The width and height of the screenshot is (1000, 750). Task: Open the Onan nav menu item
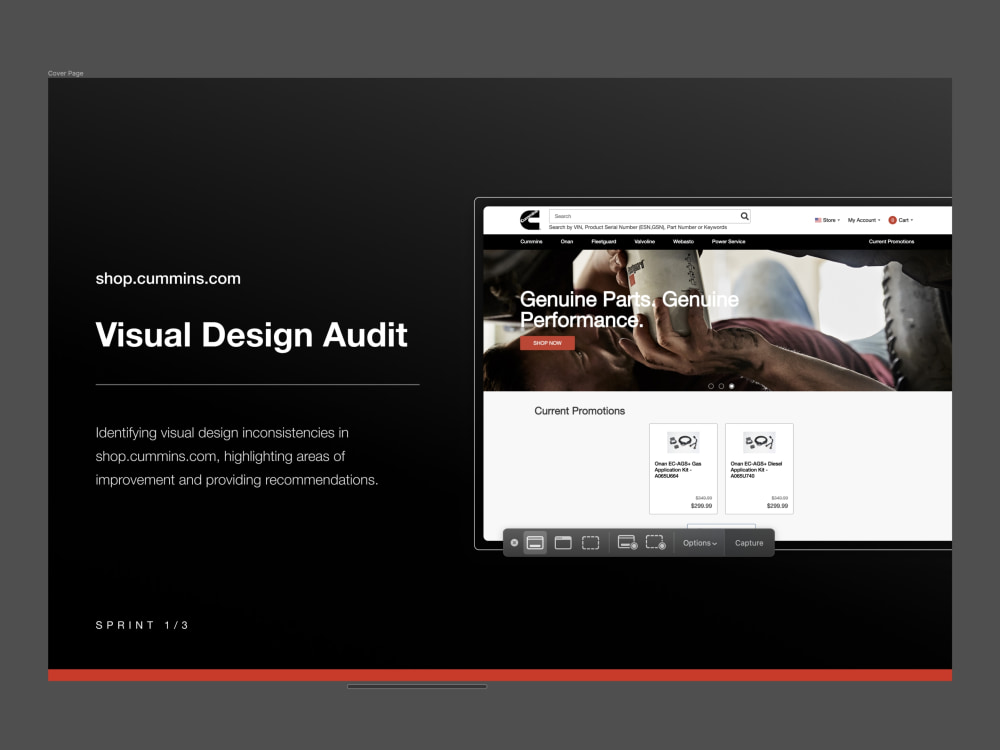coord(566,242)
